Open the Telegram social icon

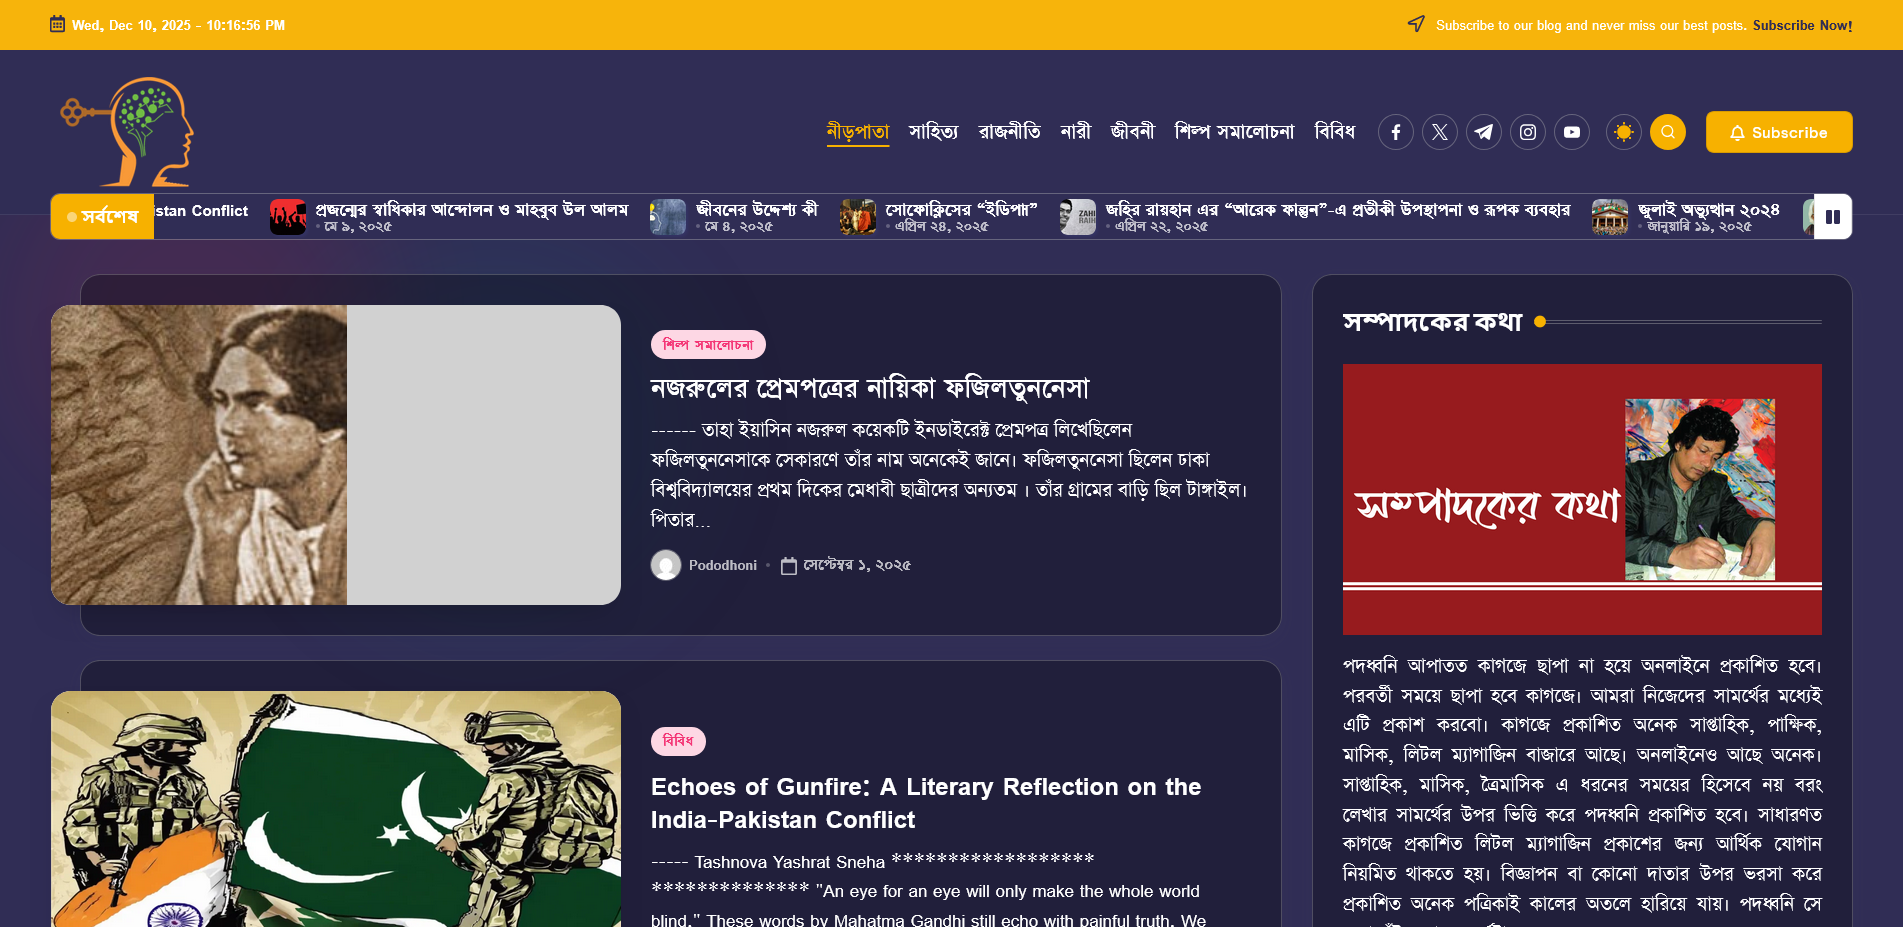(1484, 132)
